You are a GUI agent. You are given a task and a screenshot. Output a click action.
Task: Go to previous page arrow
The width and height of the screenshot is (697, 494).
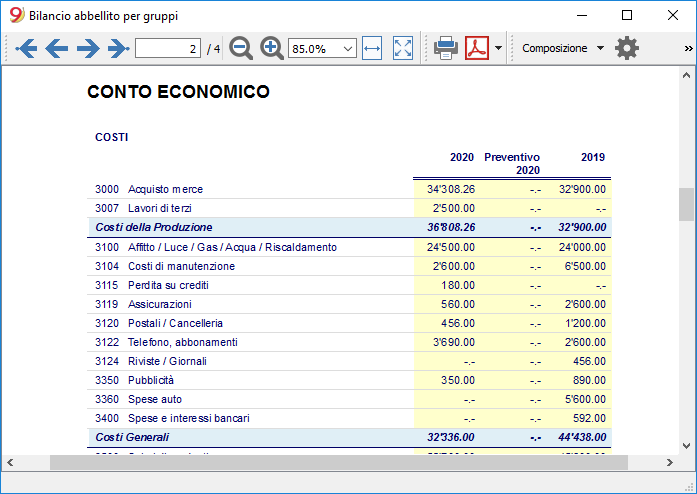point(56,48)
